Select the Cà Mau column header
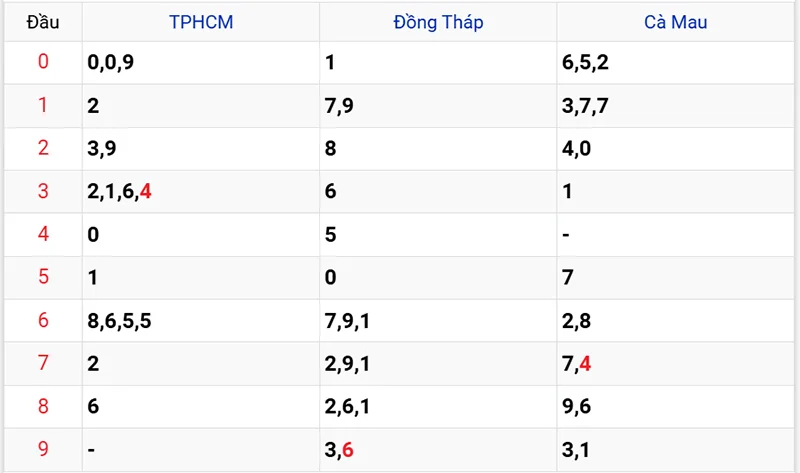Screen dimensions: 800x473 tap(674, 21)
